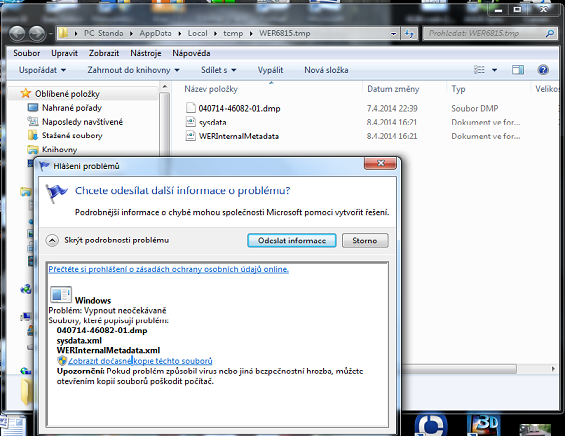Open the privacy statement link Přečtěte si prohlášení
565x436 pixels.
169,269
